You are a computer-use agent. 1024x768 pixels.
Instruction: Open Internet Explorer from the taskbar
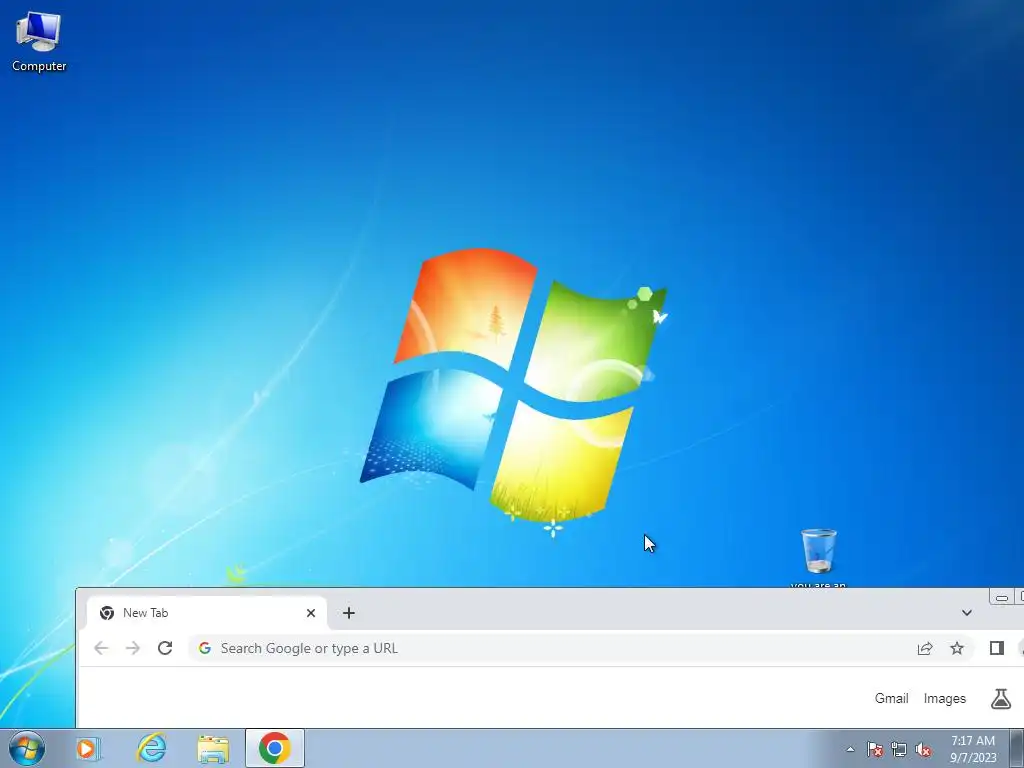[151, 748]
